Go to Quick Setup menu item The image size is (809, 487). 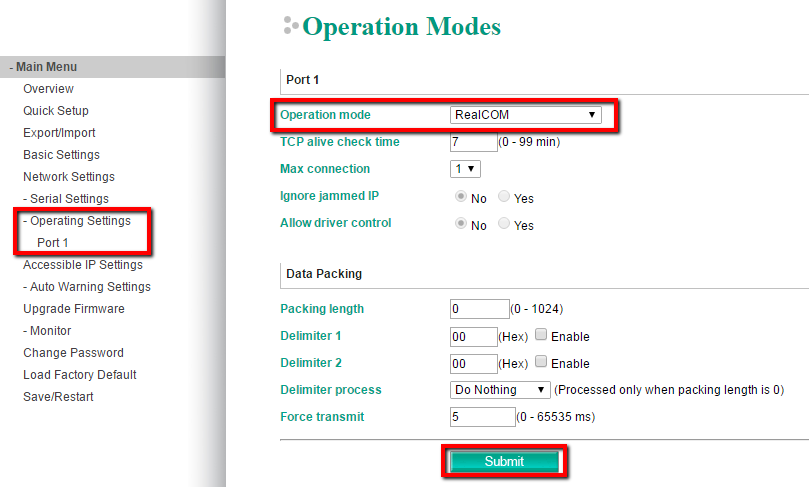pyautogui.click(x=56, y=111)
